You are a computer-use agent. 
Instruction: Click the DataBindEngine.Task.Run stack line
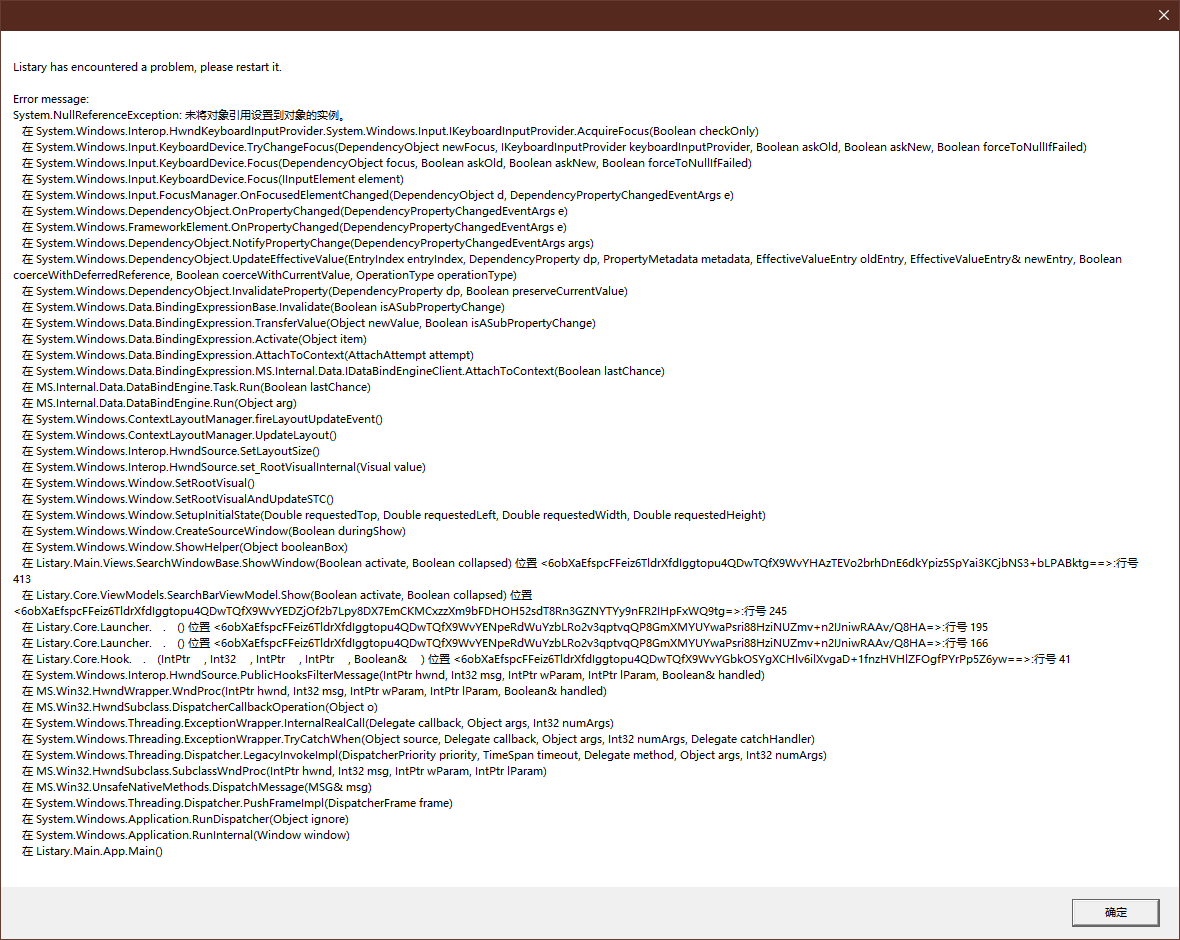pos(196,387)
